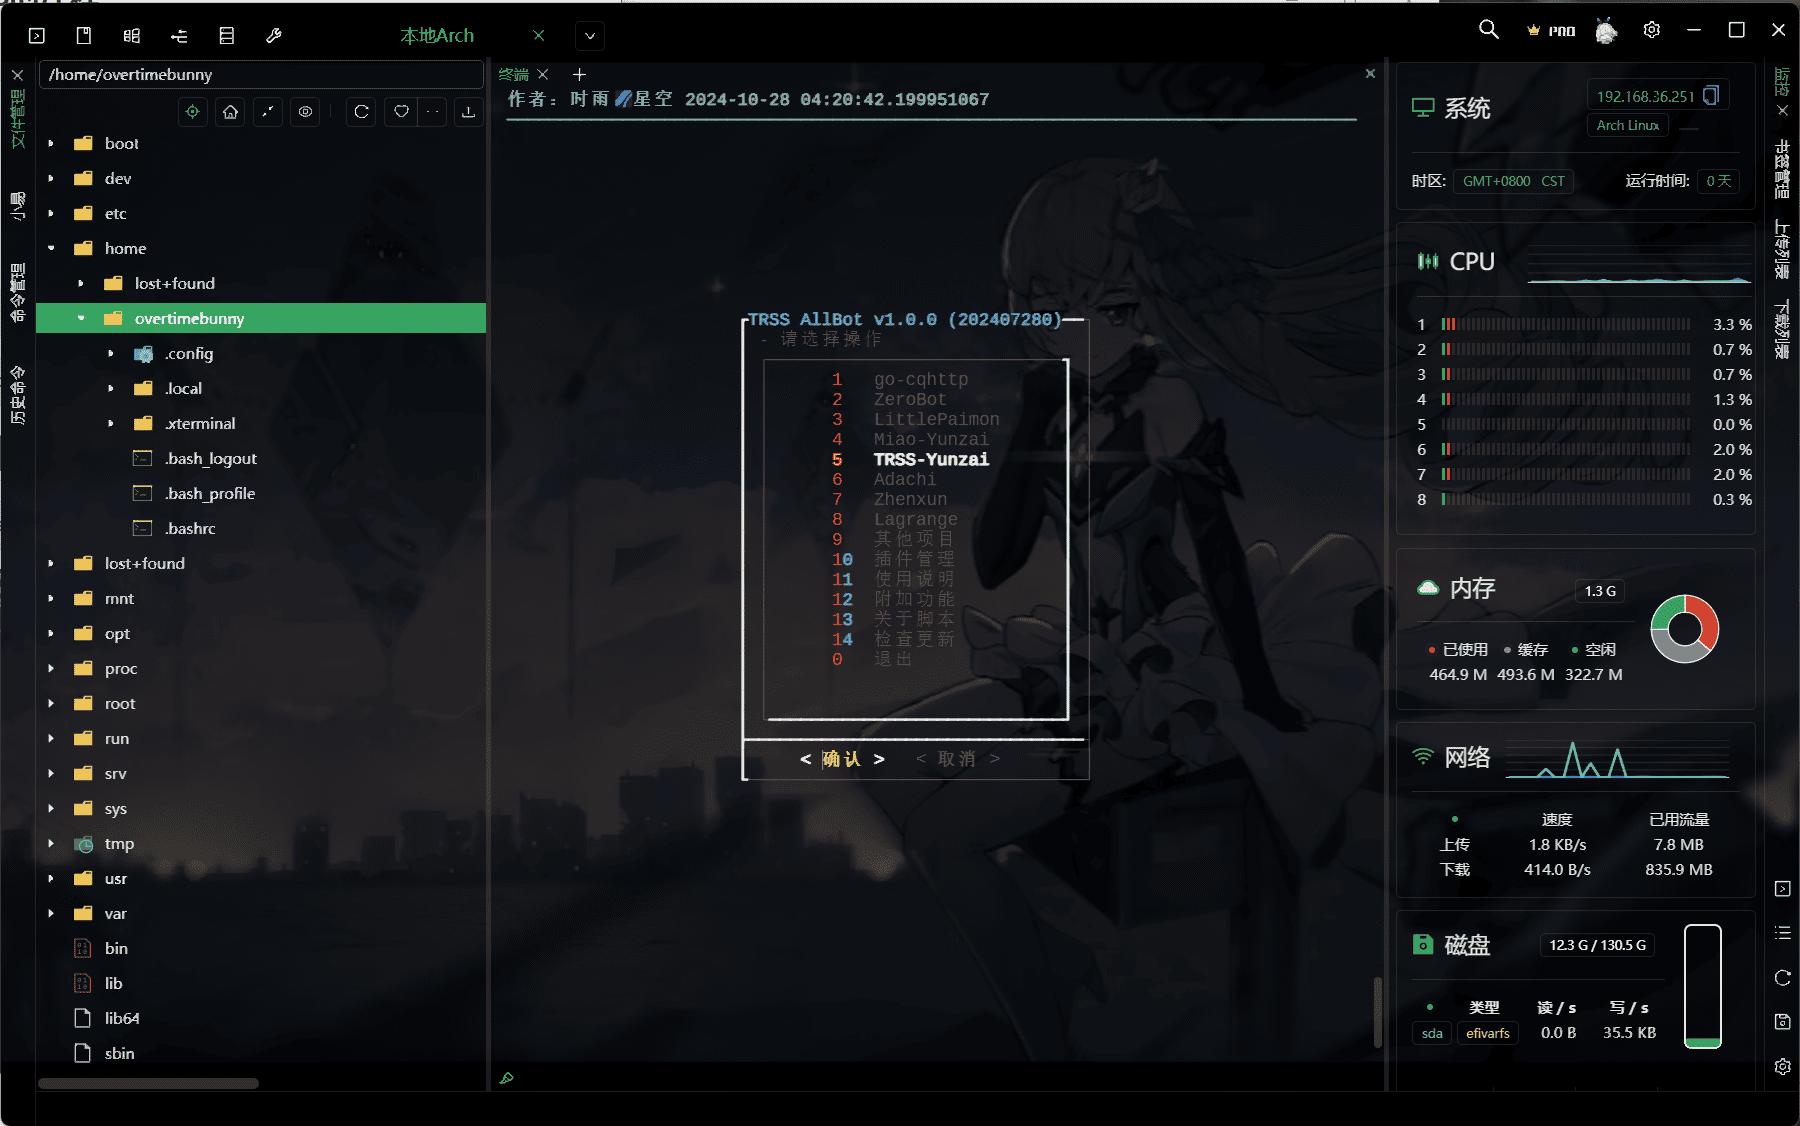Click the path input field /home/overtimebunny
The height and width of the screenshot is (1126, 1800).
click(260, 75)
